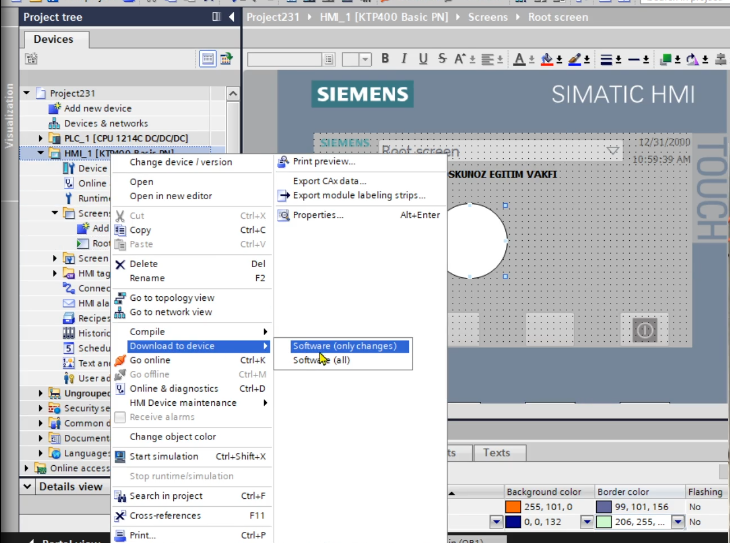Collapse the Details view section

[27, 487]
